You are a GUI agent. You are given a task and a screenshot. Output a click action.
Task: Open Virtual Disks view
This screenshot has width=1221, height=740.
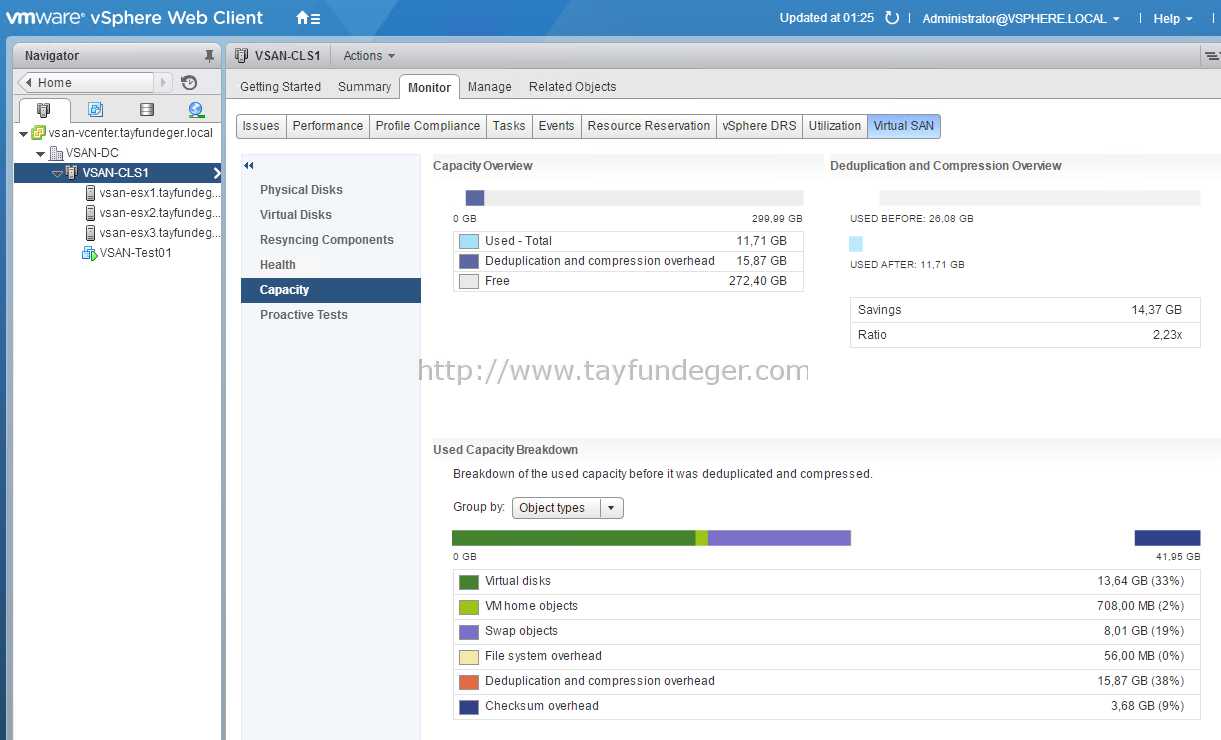296,215
